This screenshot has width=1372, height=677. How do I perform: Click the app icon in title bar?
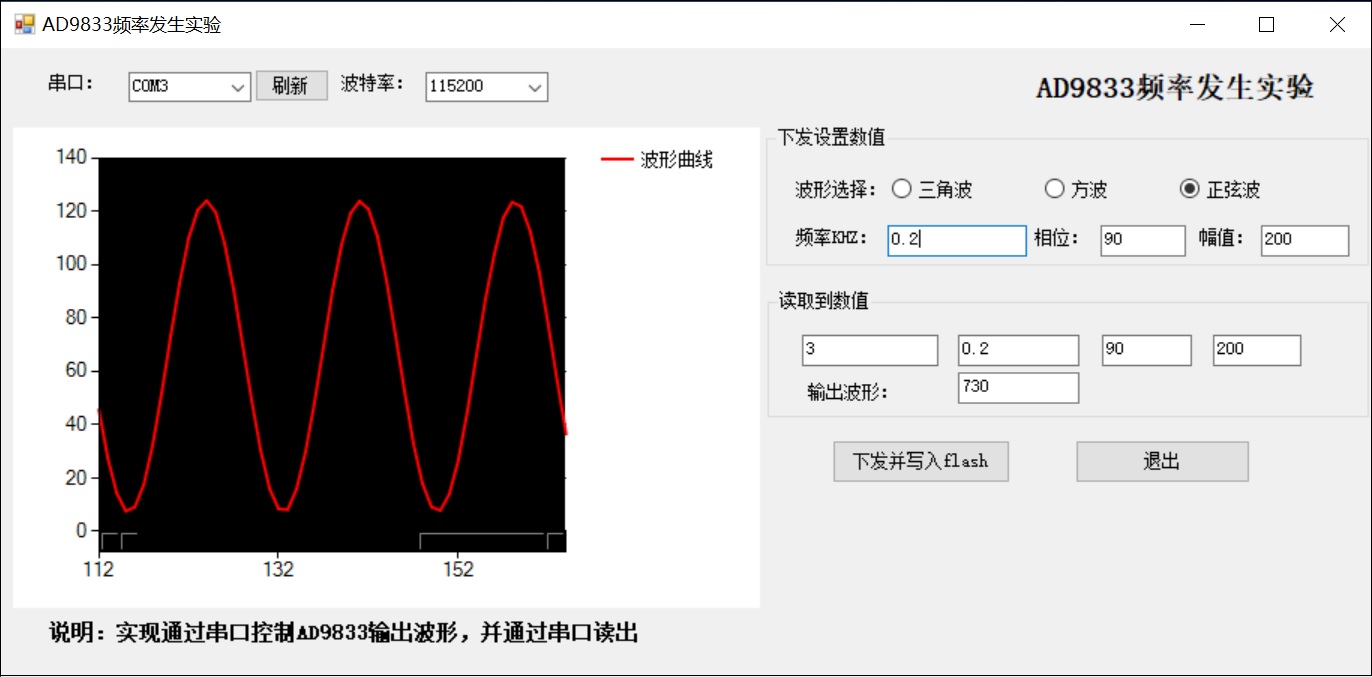tap(24, 24)
